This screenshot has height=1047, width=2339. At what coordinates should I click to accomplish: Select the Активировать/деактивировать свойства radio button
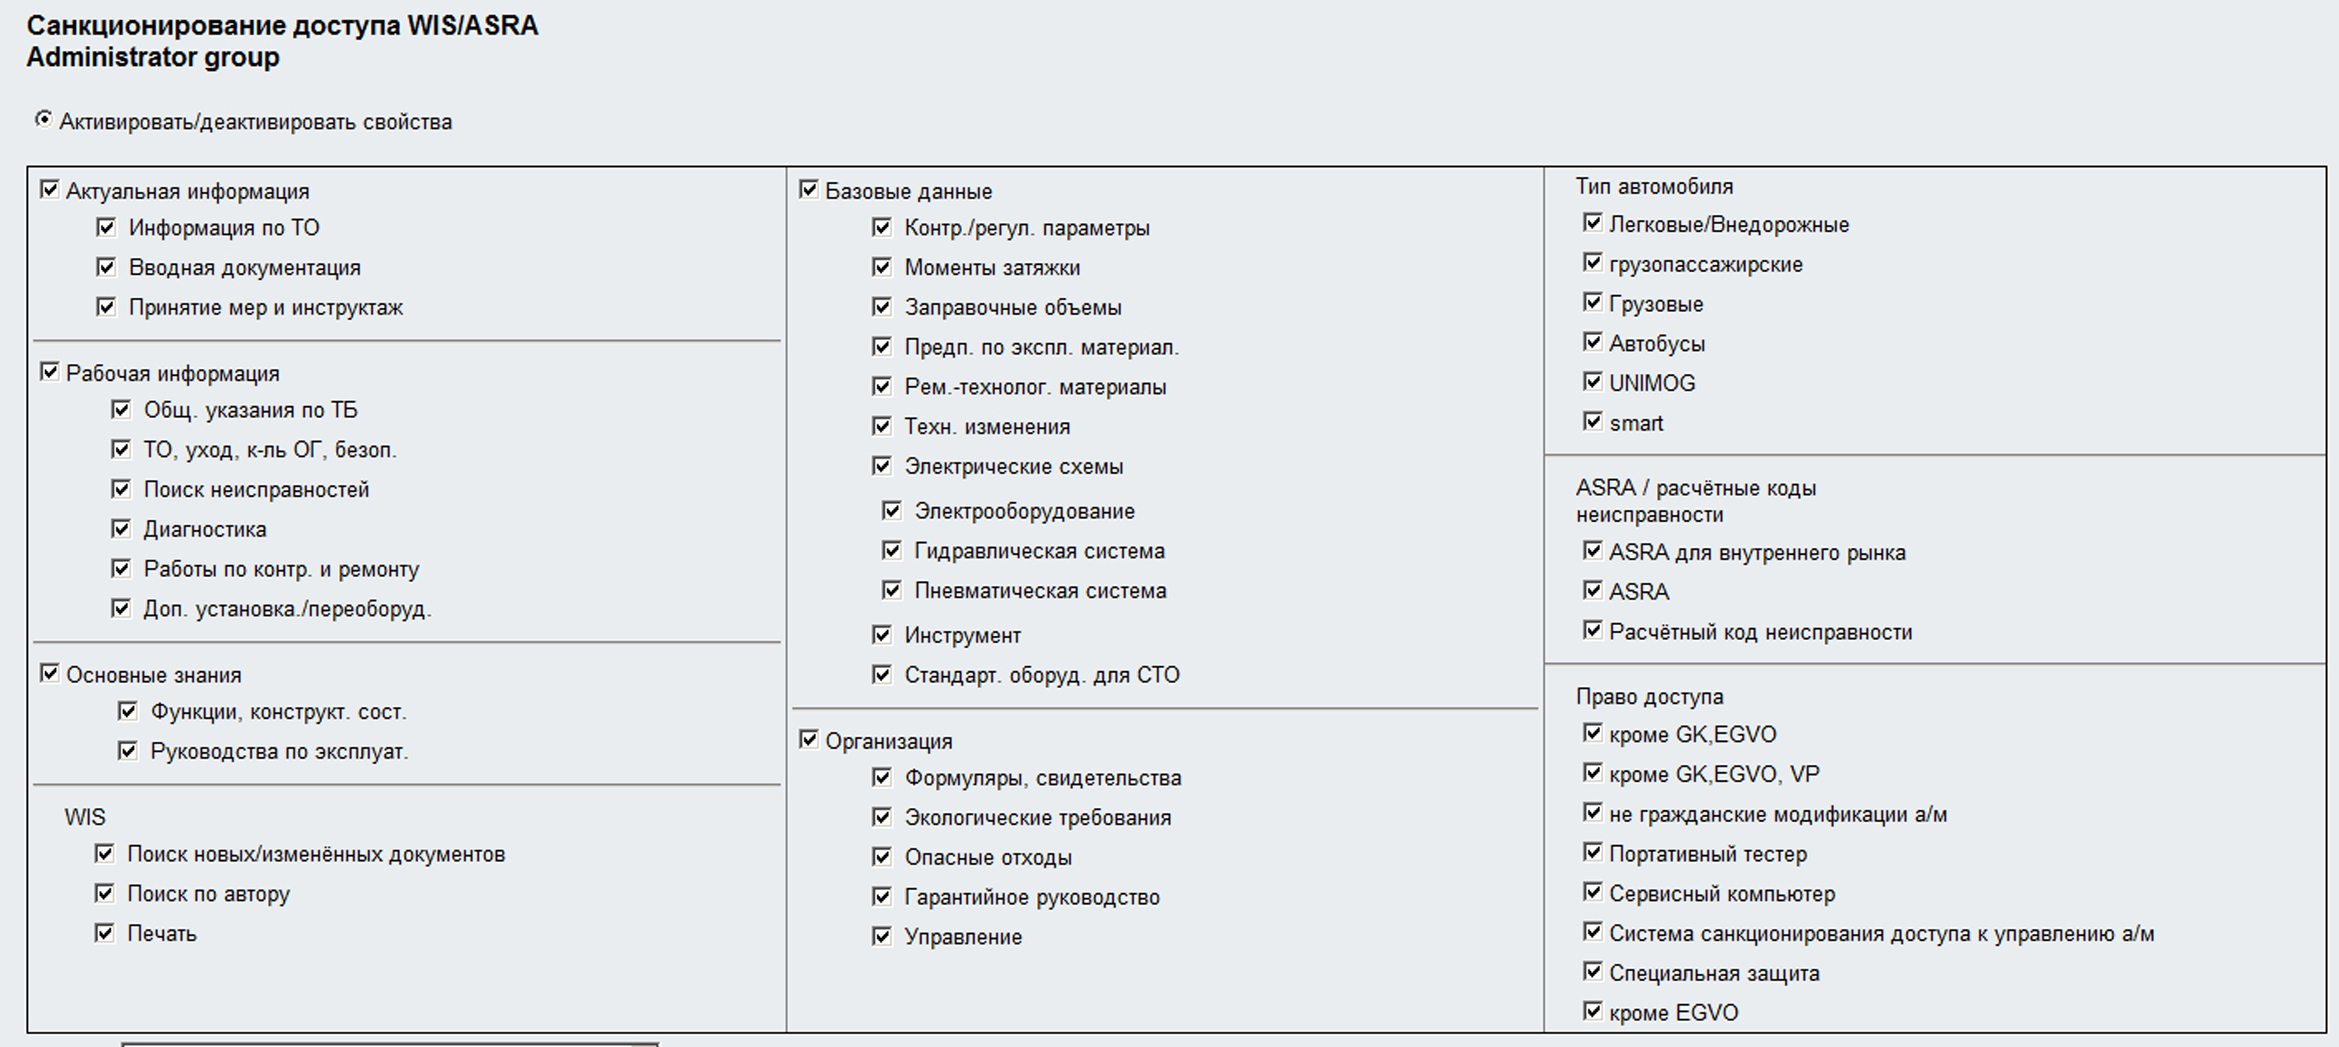point(43,119)
